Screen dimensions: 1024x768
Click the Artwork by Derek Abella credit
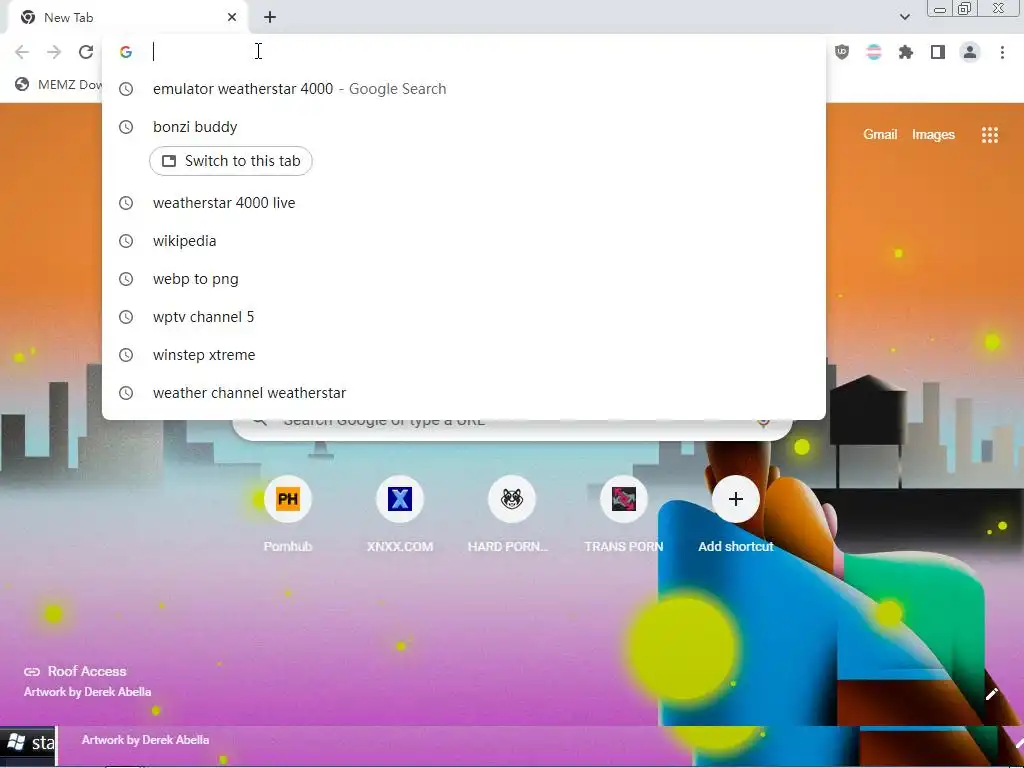click(x=88, y=692)
